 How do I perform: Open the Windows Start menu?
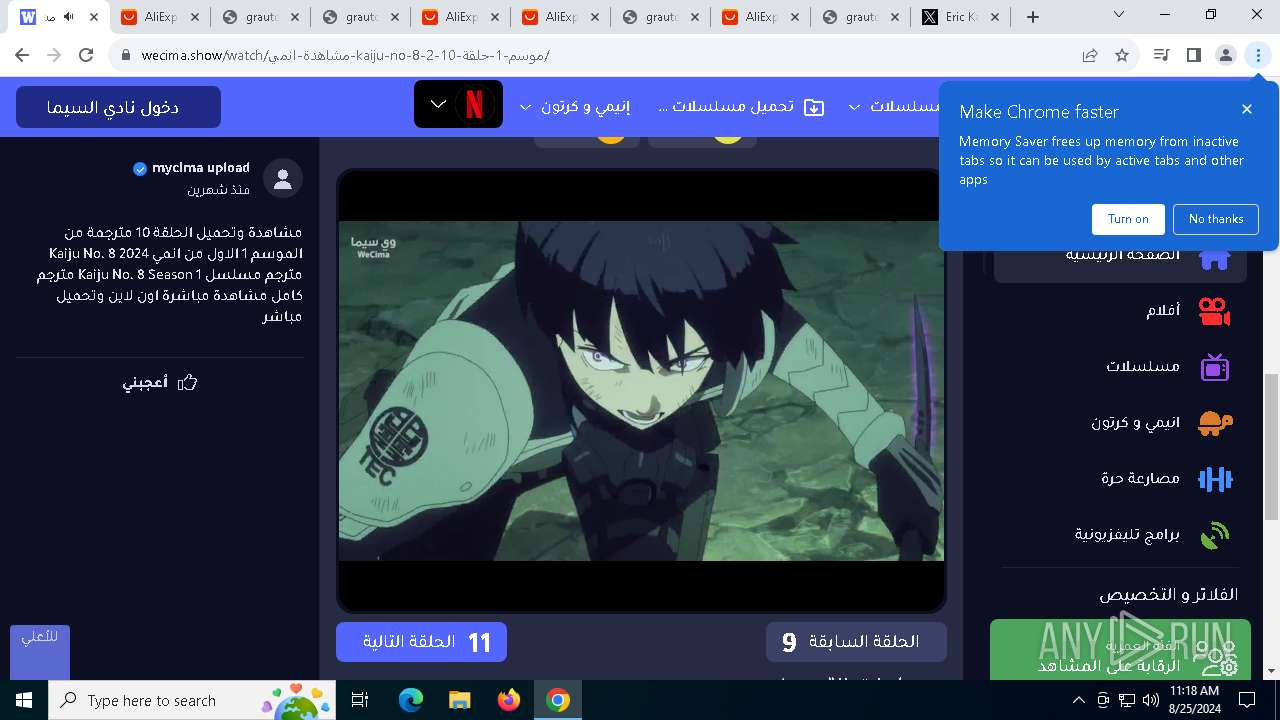[24, 700]
